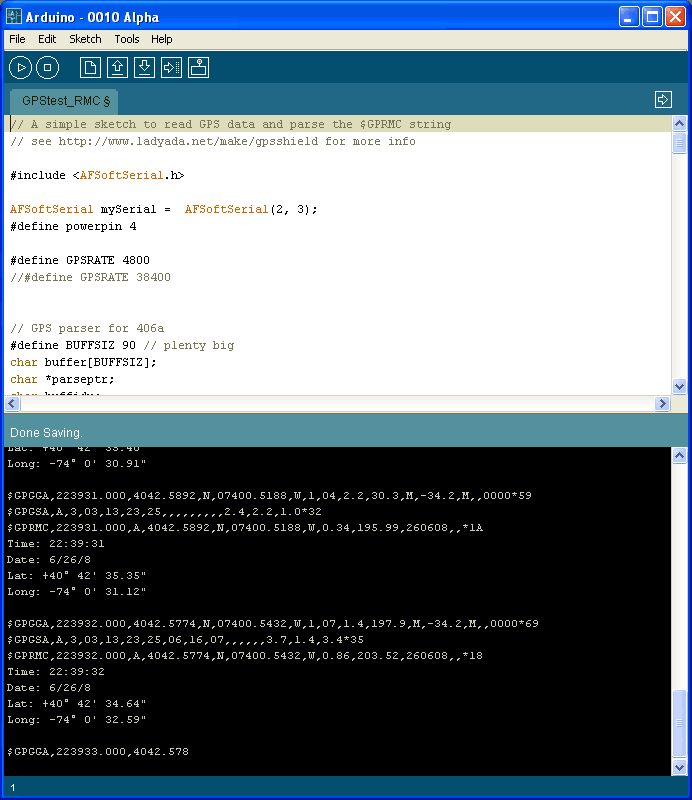Click the console output scroll-down arrow
Screen dimensions: 692x800
(x=679, y=766)
